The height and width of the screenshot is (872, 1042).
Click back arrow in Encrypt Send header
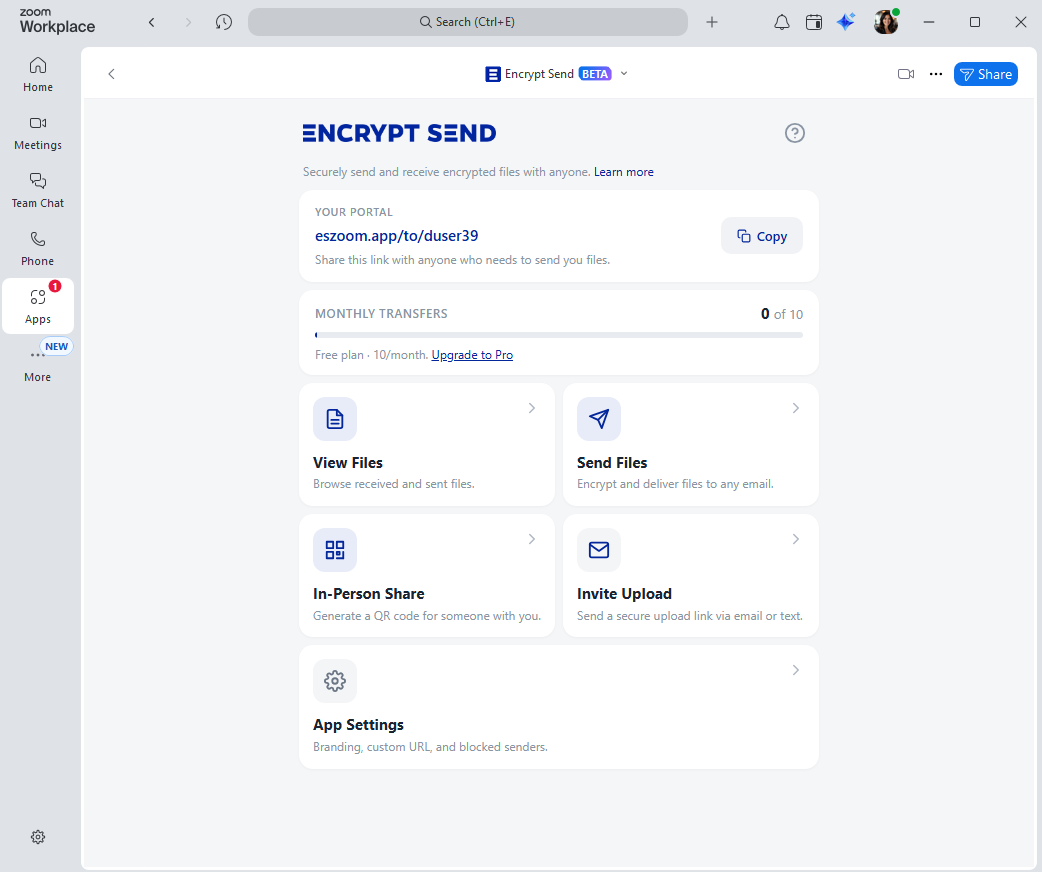[112, 74]
